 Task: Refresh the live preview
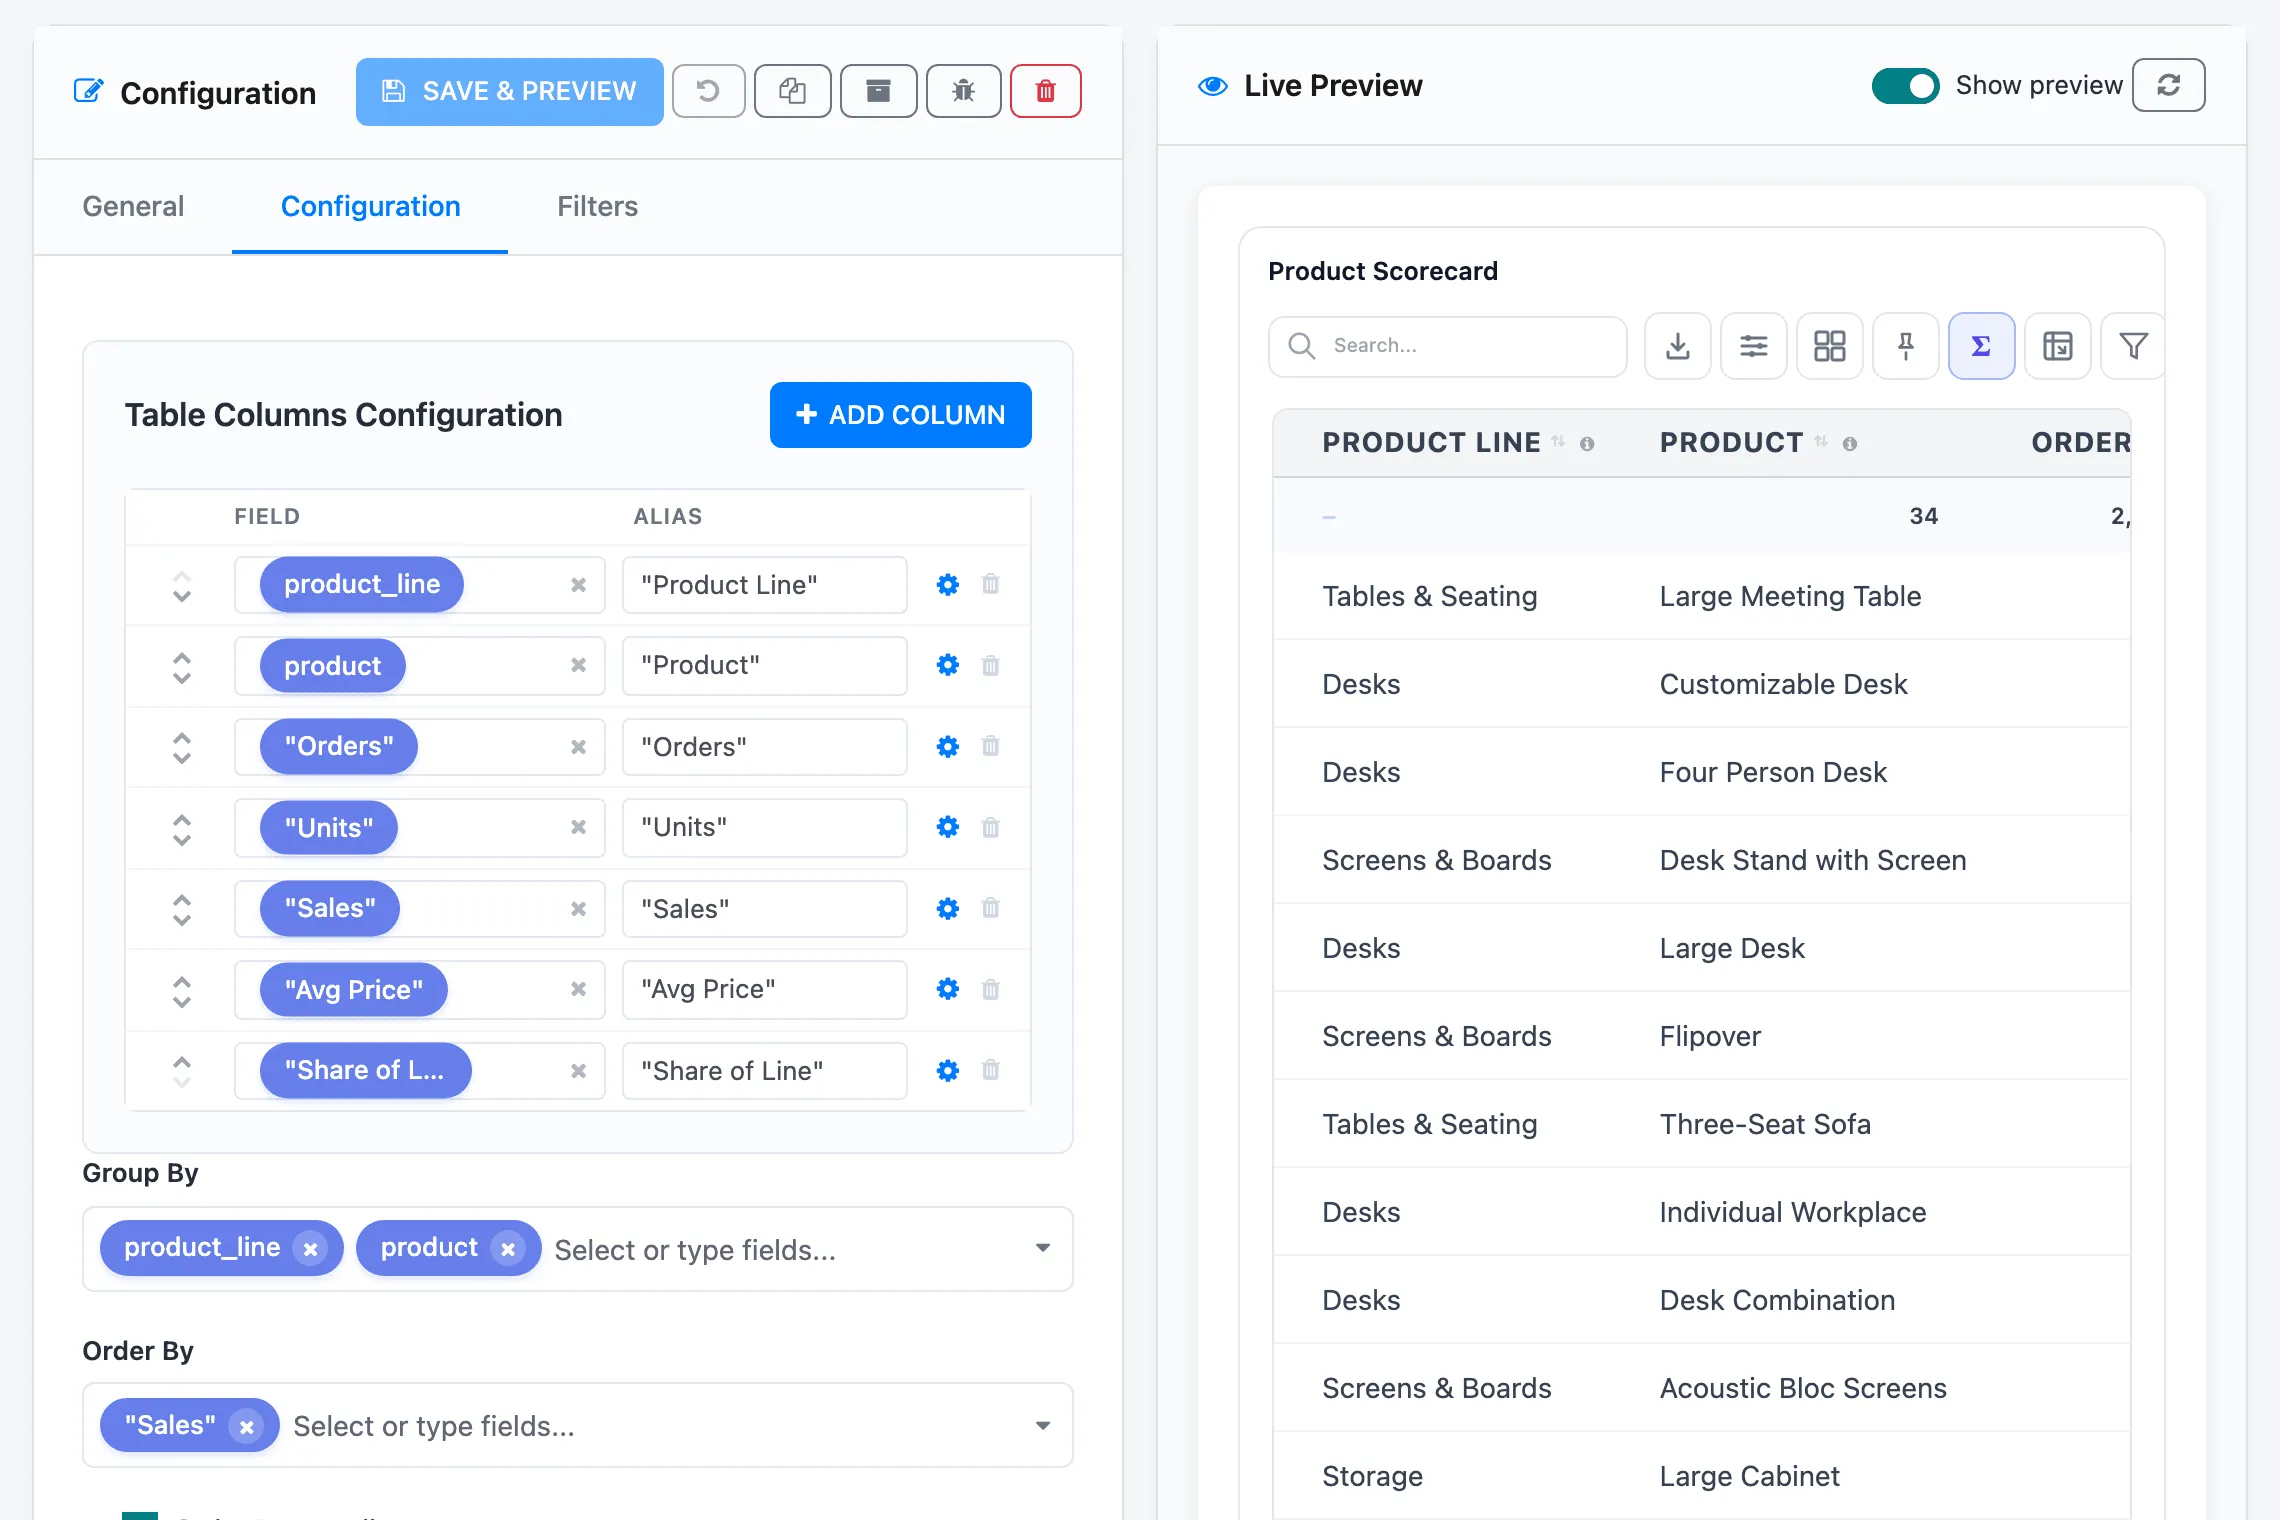point(2168,85)
